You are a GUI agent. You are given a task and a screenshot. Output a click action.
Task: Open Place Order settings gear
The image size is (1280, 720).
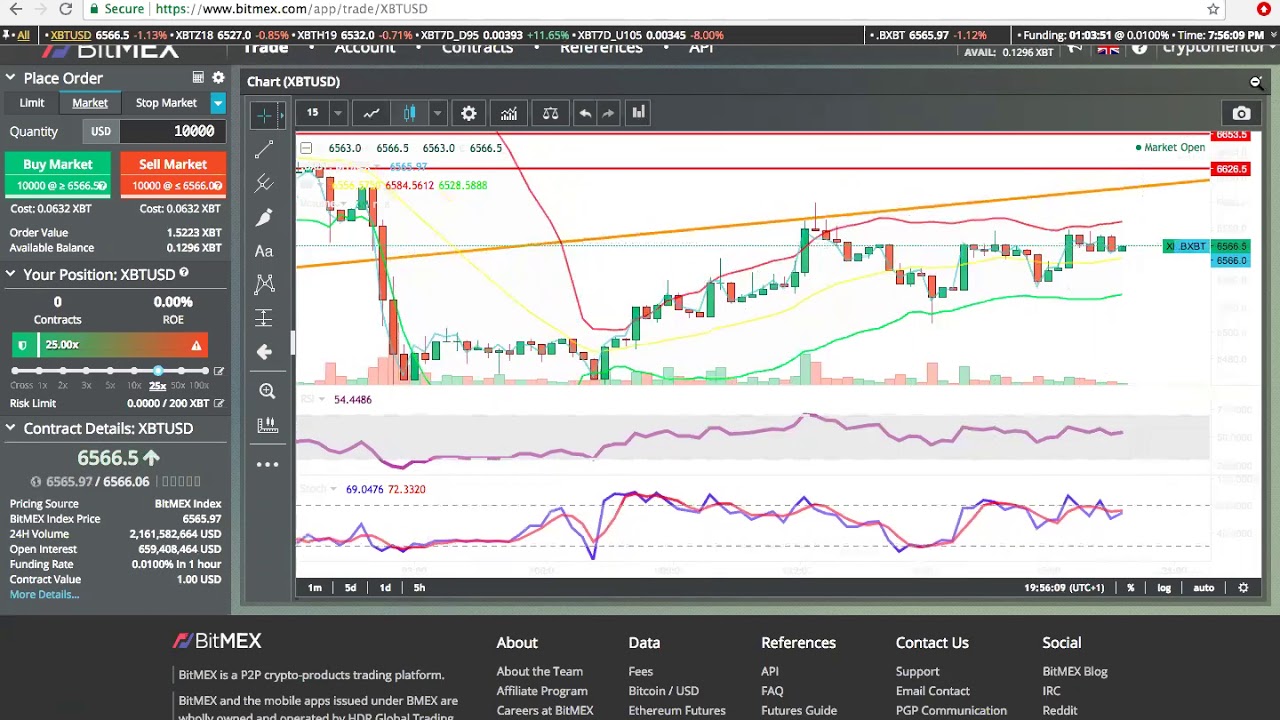pyautogui.click(x=218, y=78)
